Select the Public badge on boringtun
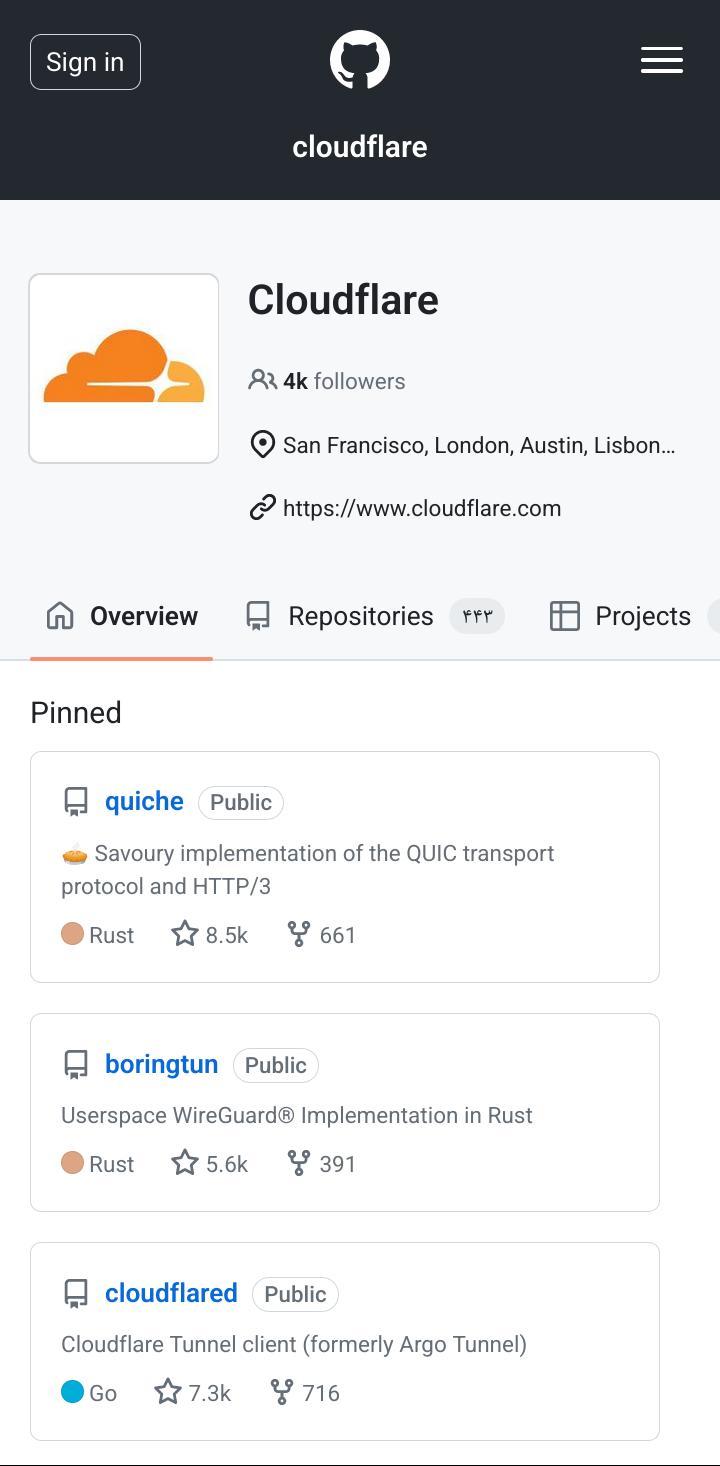720x1466 pixels. 275,1065
